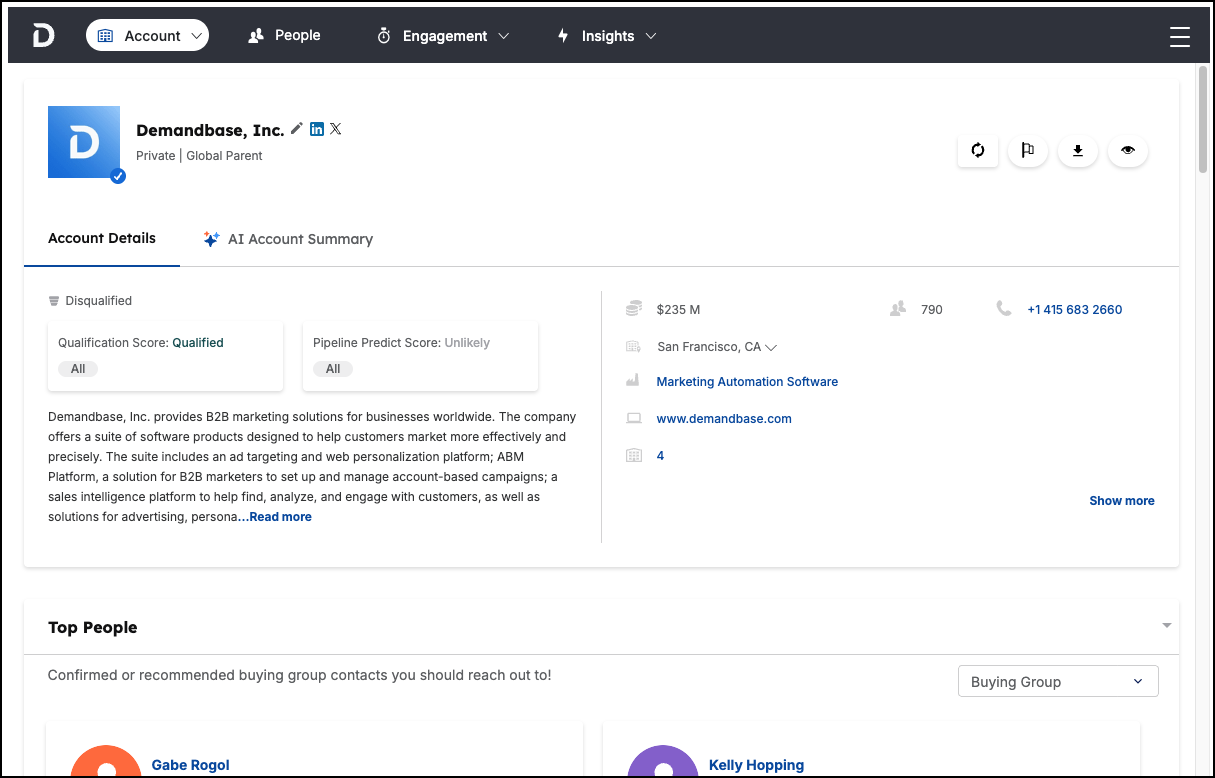Click the large Demandbase company logo

(84, 142)
